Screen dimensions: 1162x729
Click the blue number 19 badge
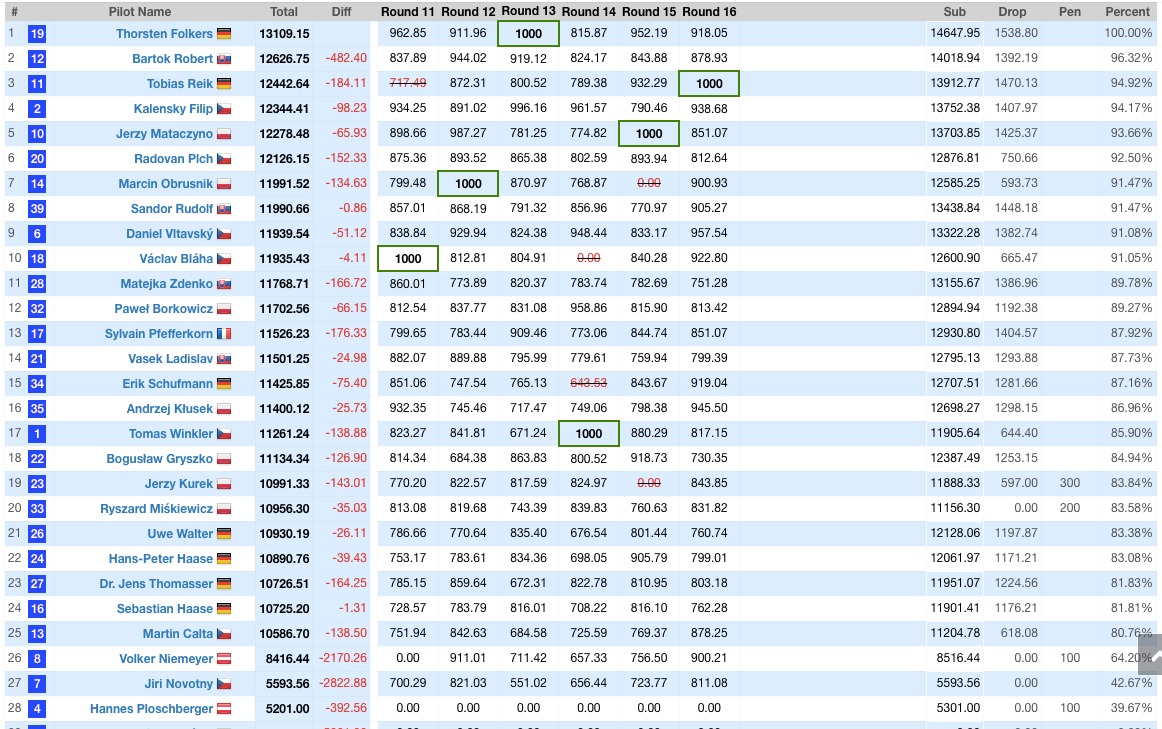point(37,34)
